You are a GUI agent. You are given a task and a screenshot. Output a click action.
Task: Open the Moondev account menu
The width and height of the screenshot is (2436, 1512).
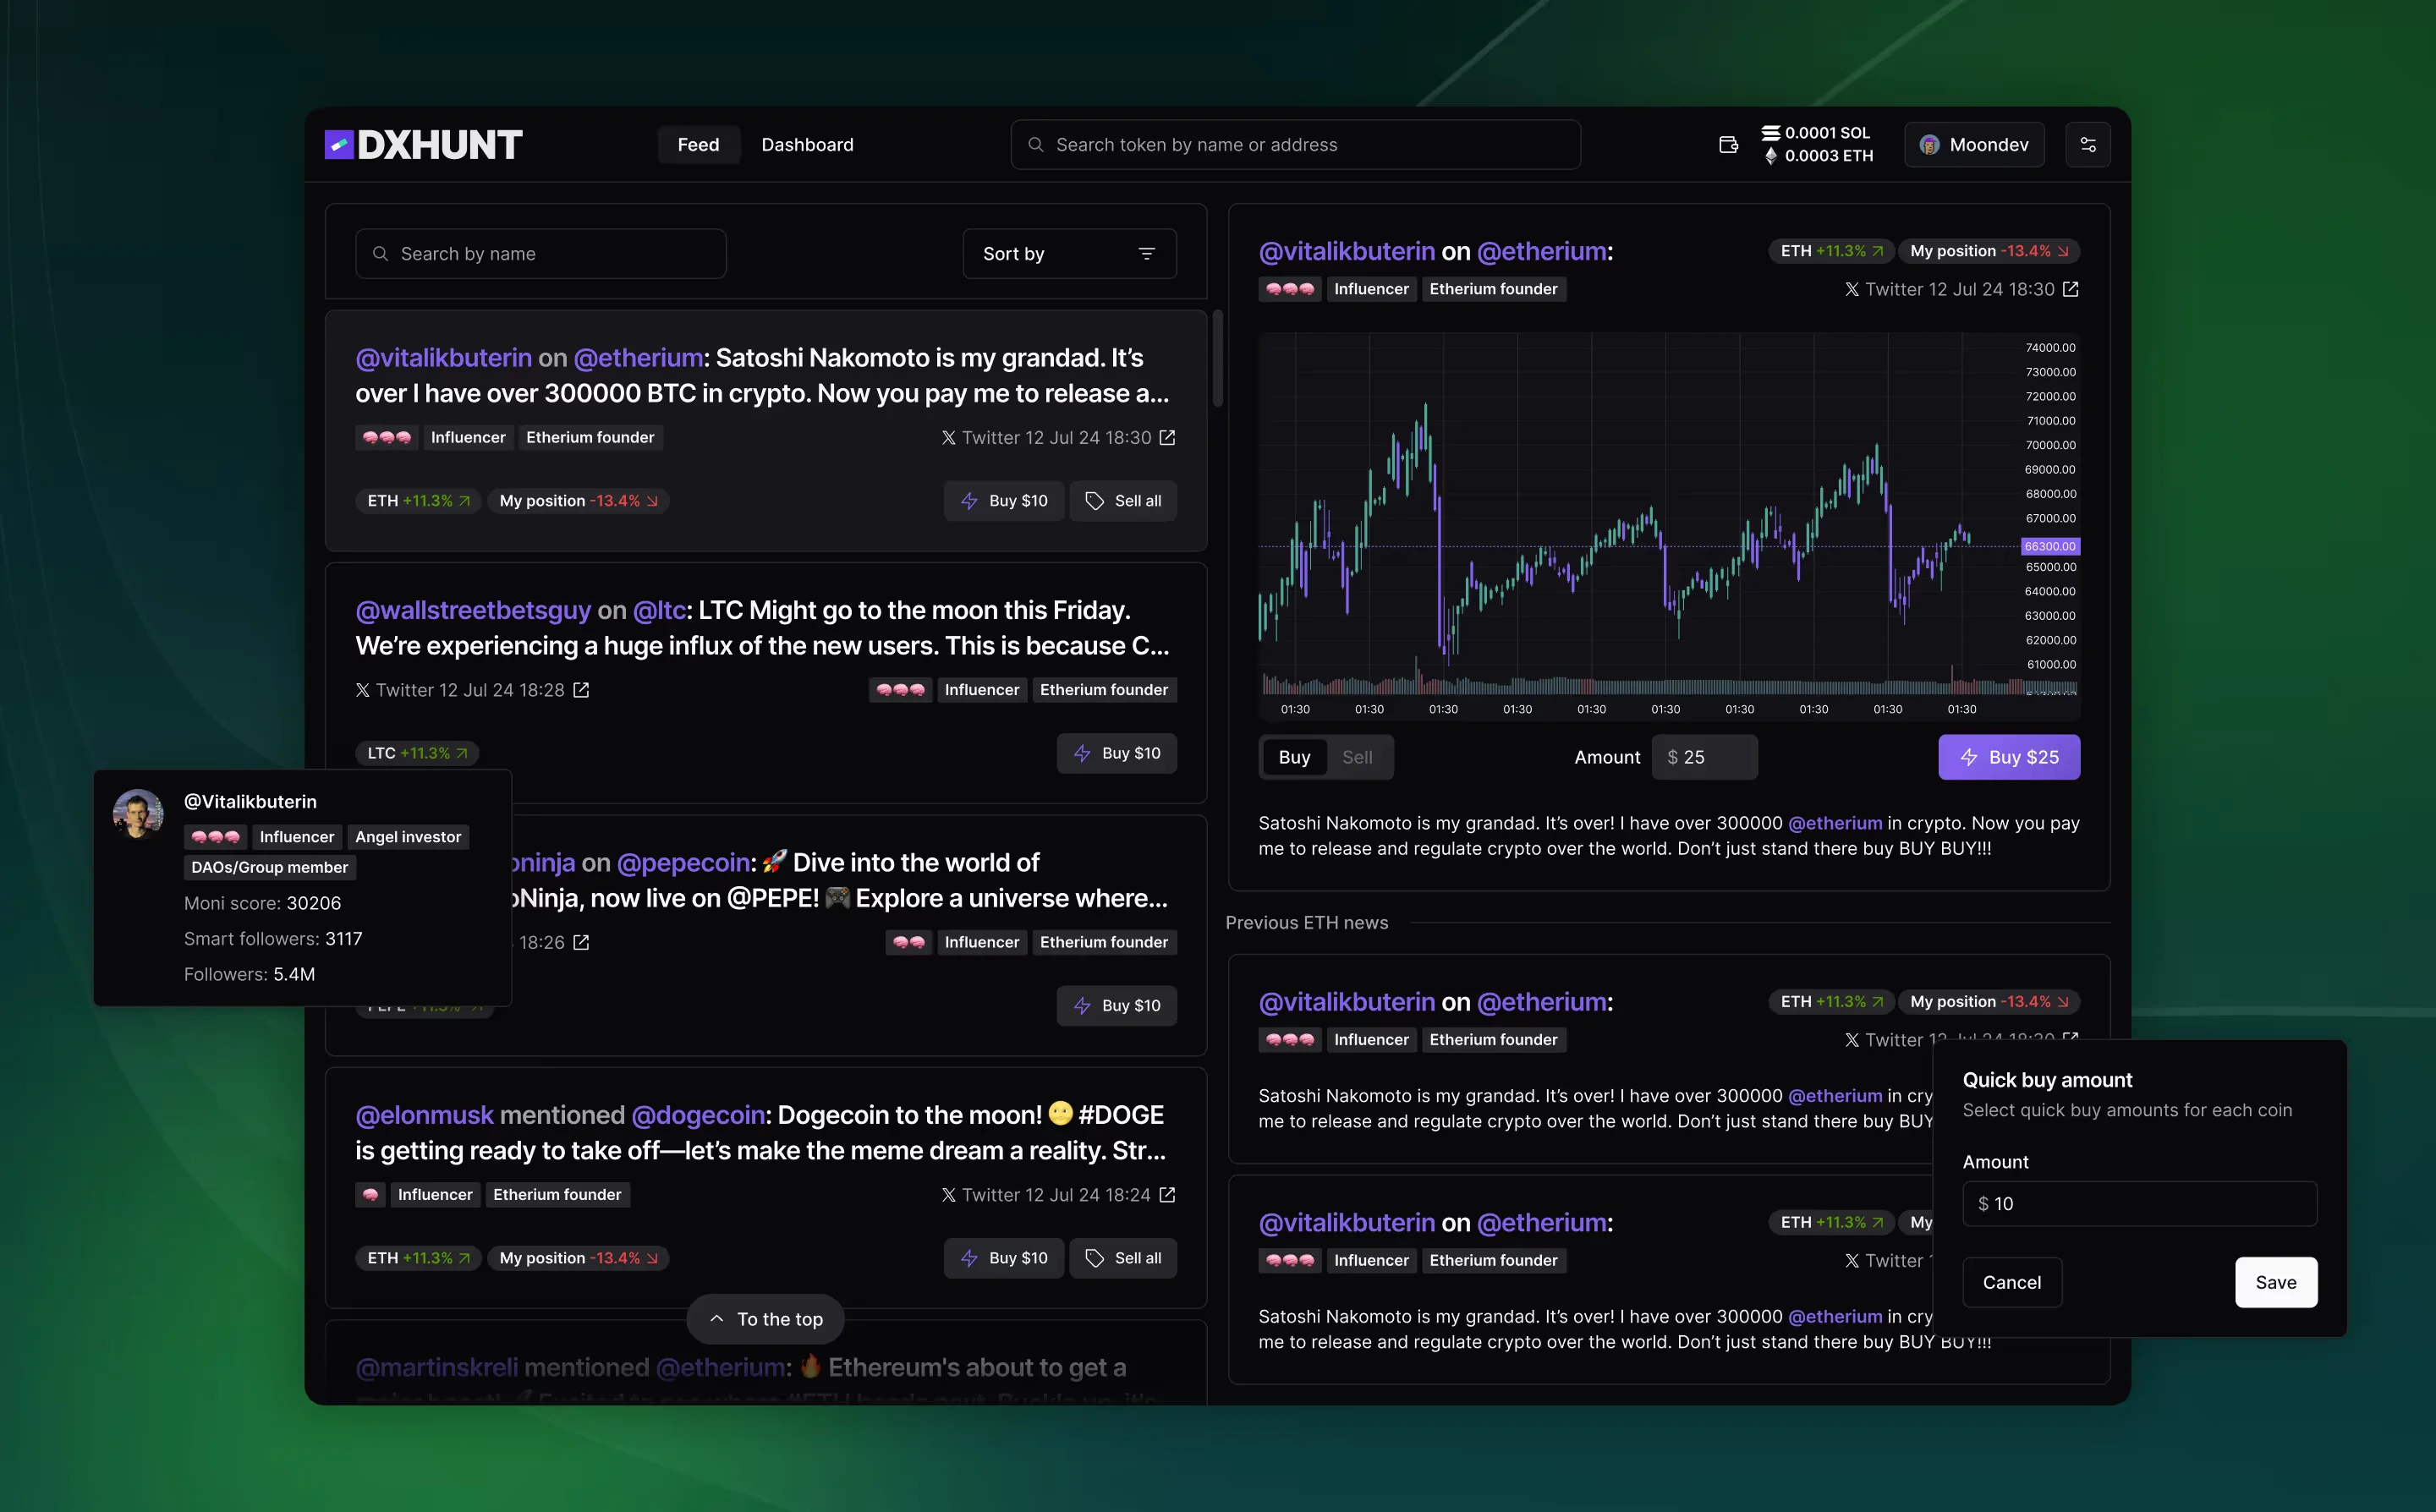click(x=1974, y=145)
